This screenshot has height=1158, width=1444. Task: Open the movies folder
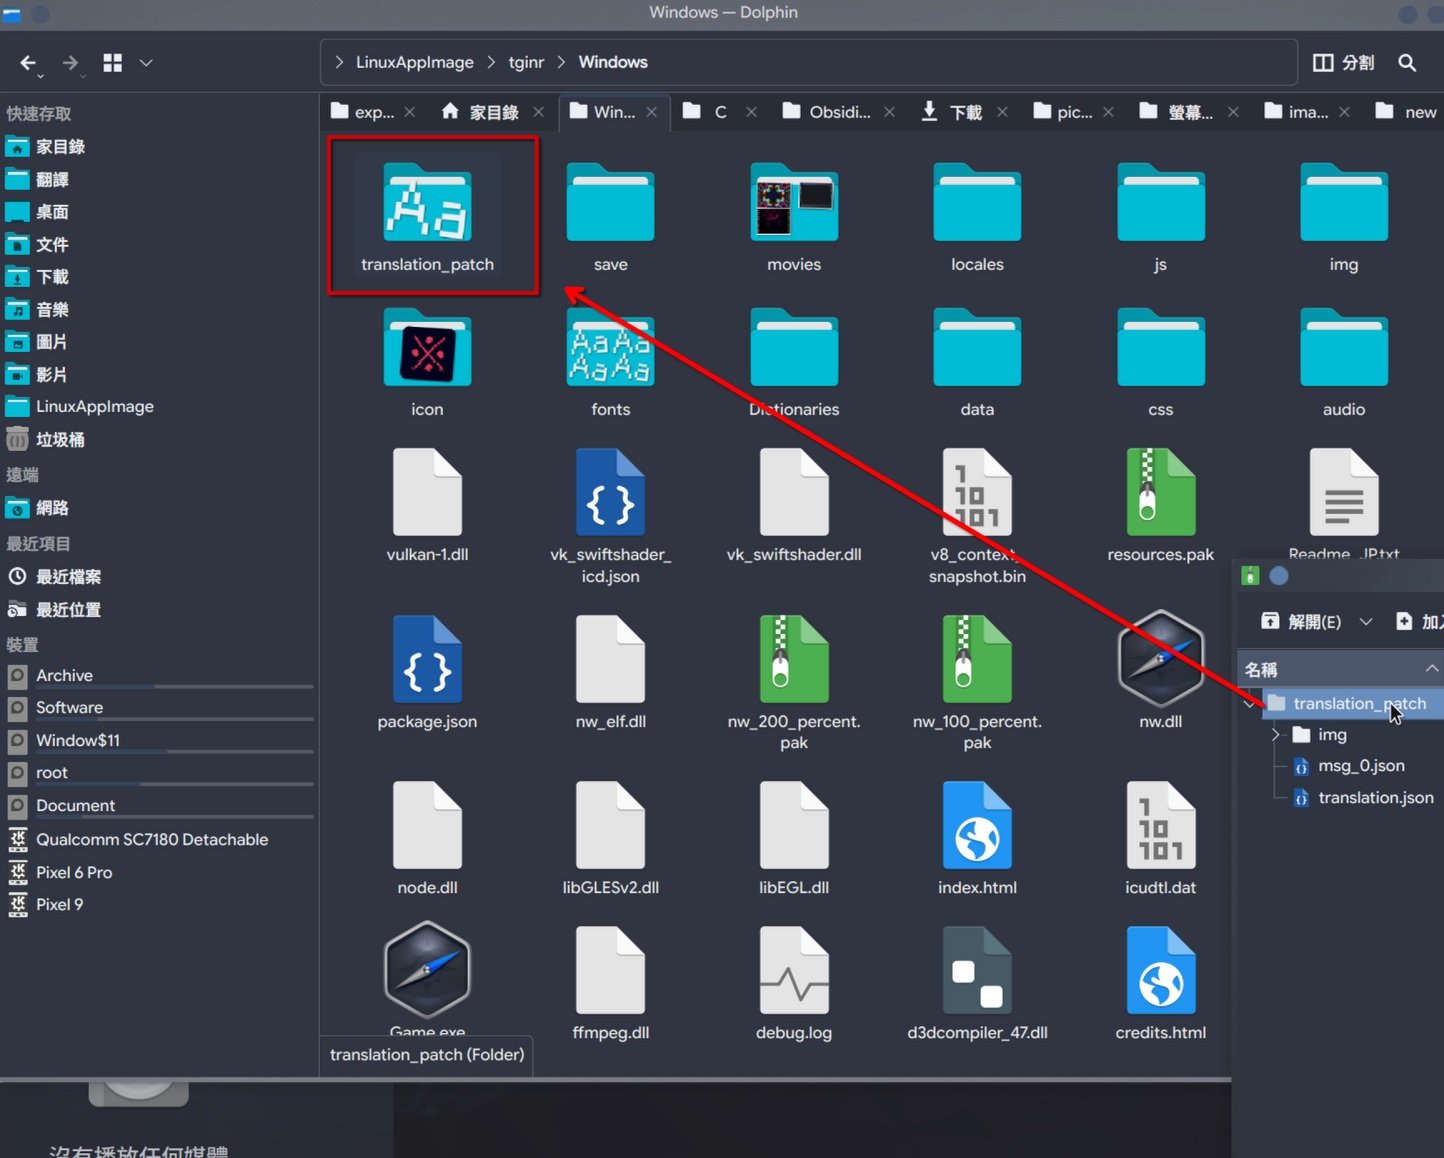[794, 217]
